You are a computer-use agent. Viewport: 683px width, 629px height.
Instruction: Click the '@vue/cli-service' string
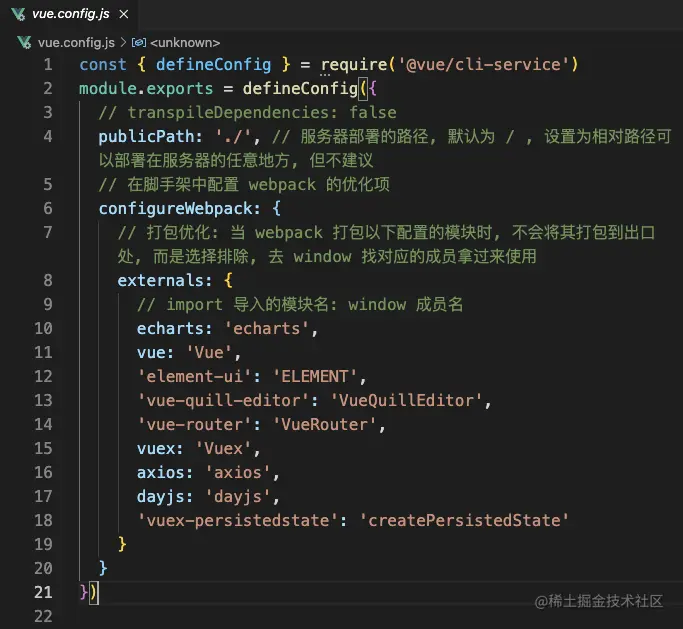tap(483, 64)
